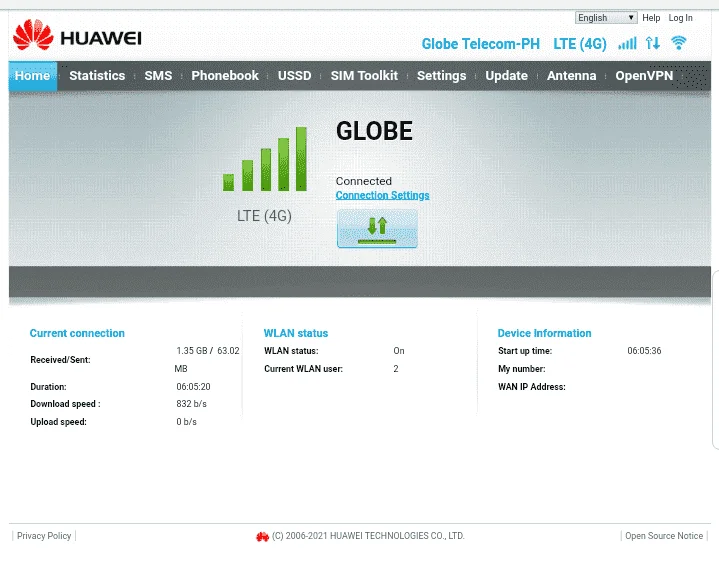Open the USSD tab
This screenshot has width=719, height=586.
pyautogui.click(x=294, y=76)
